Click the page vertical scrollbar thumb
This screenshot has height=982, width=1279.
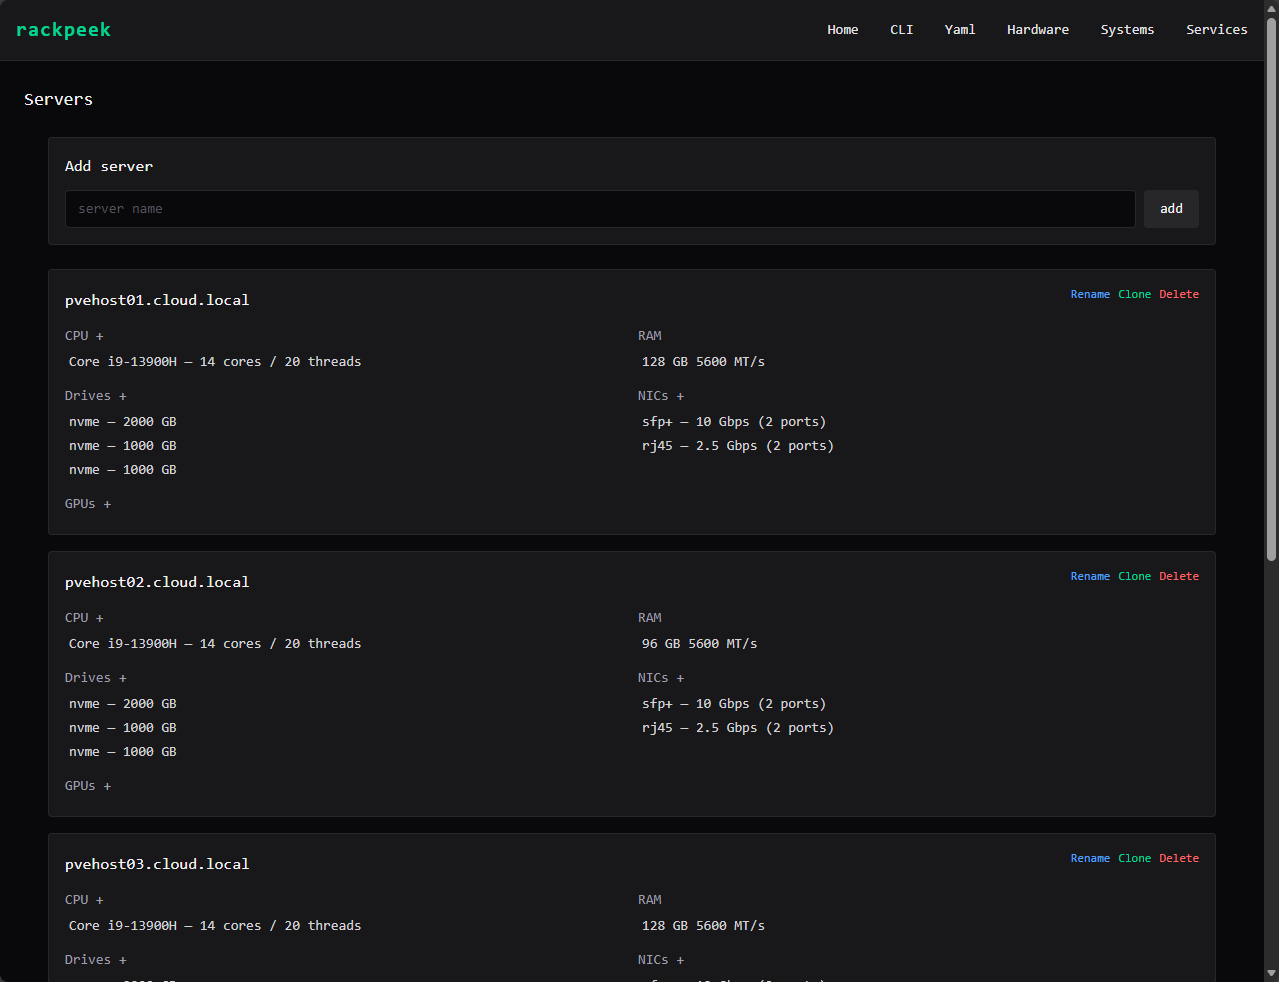click(1271, 290)
